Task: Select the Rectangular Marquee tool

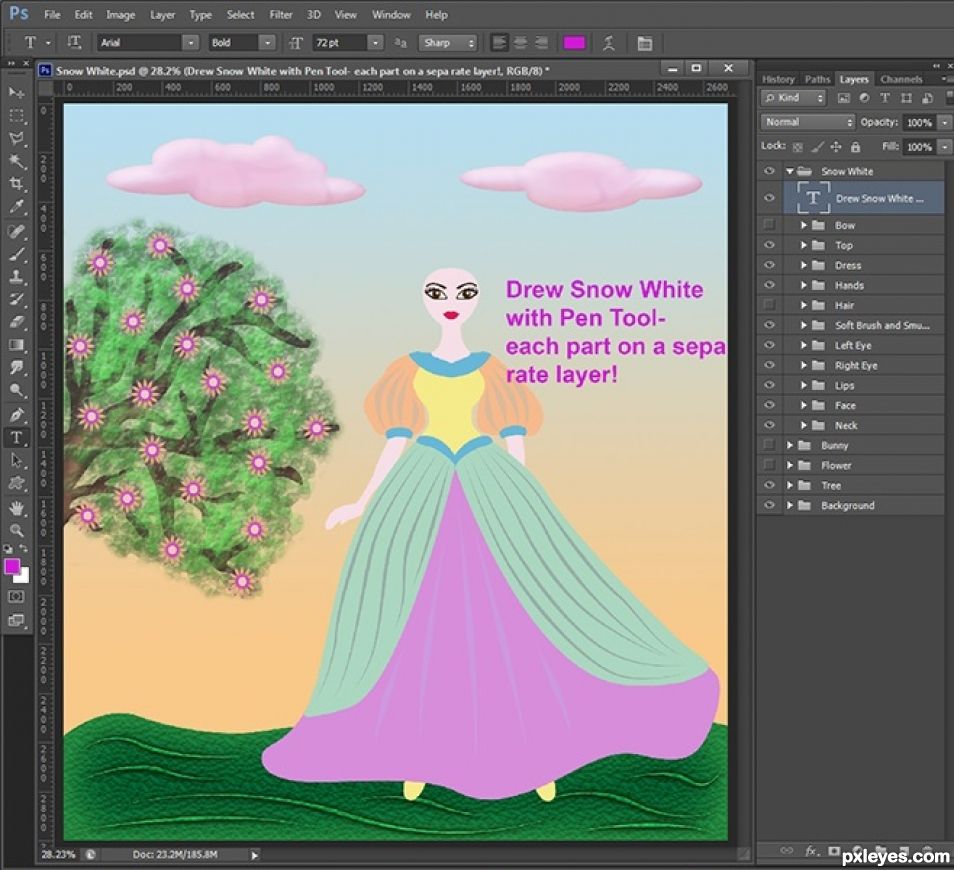Action: pyautogui.click(x=16, y=116)
